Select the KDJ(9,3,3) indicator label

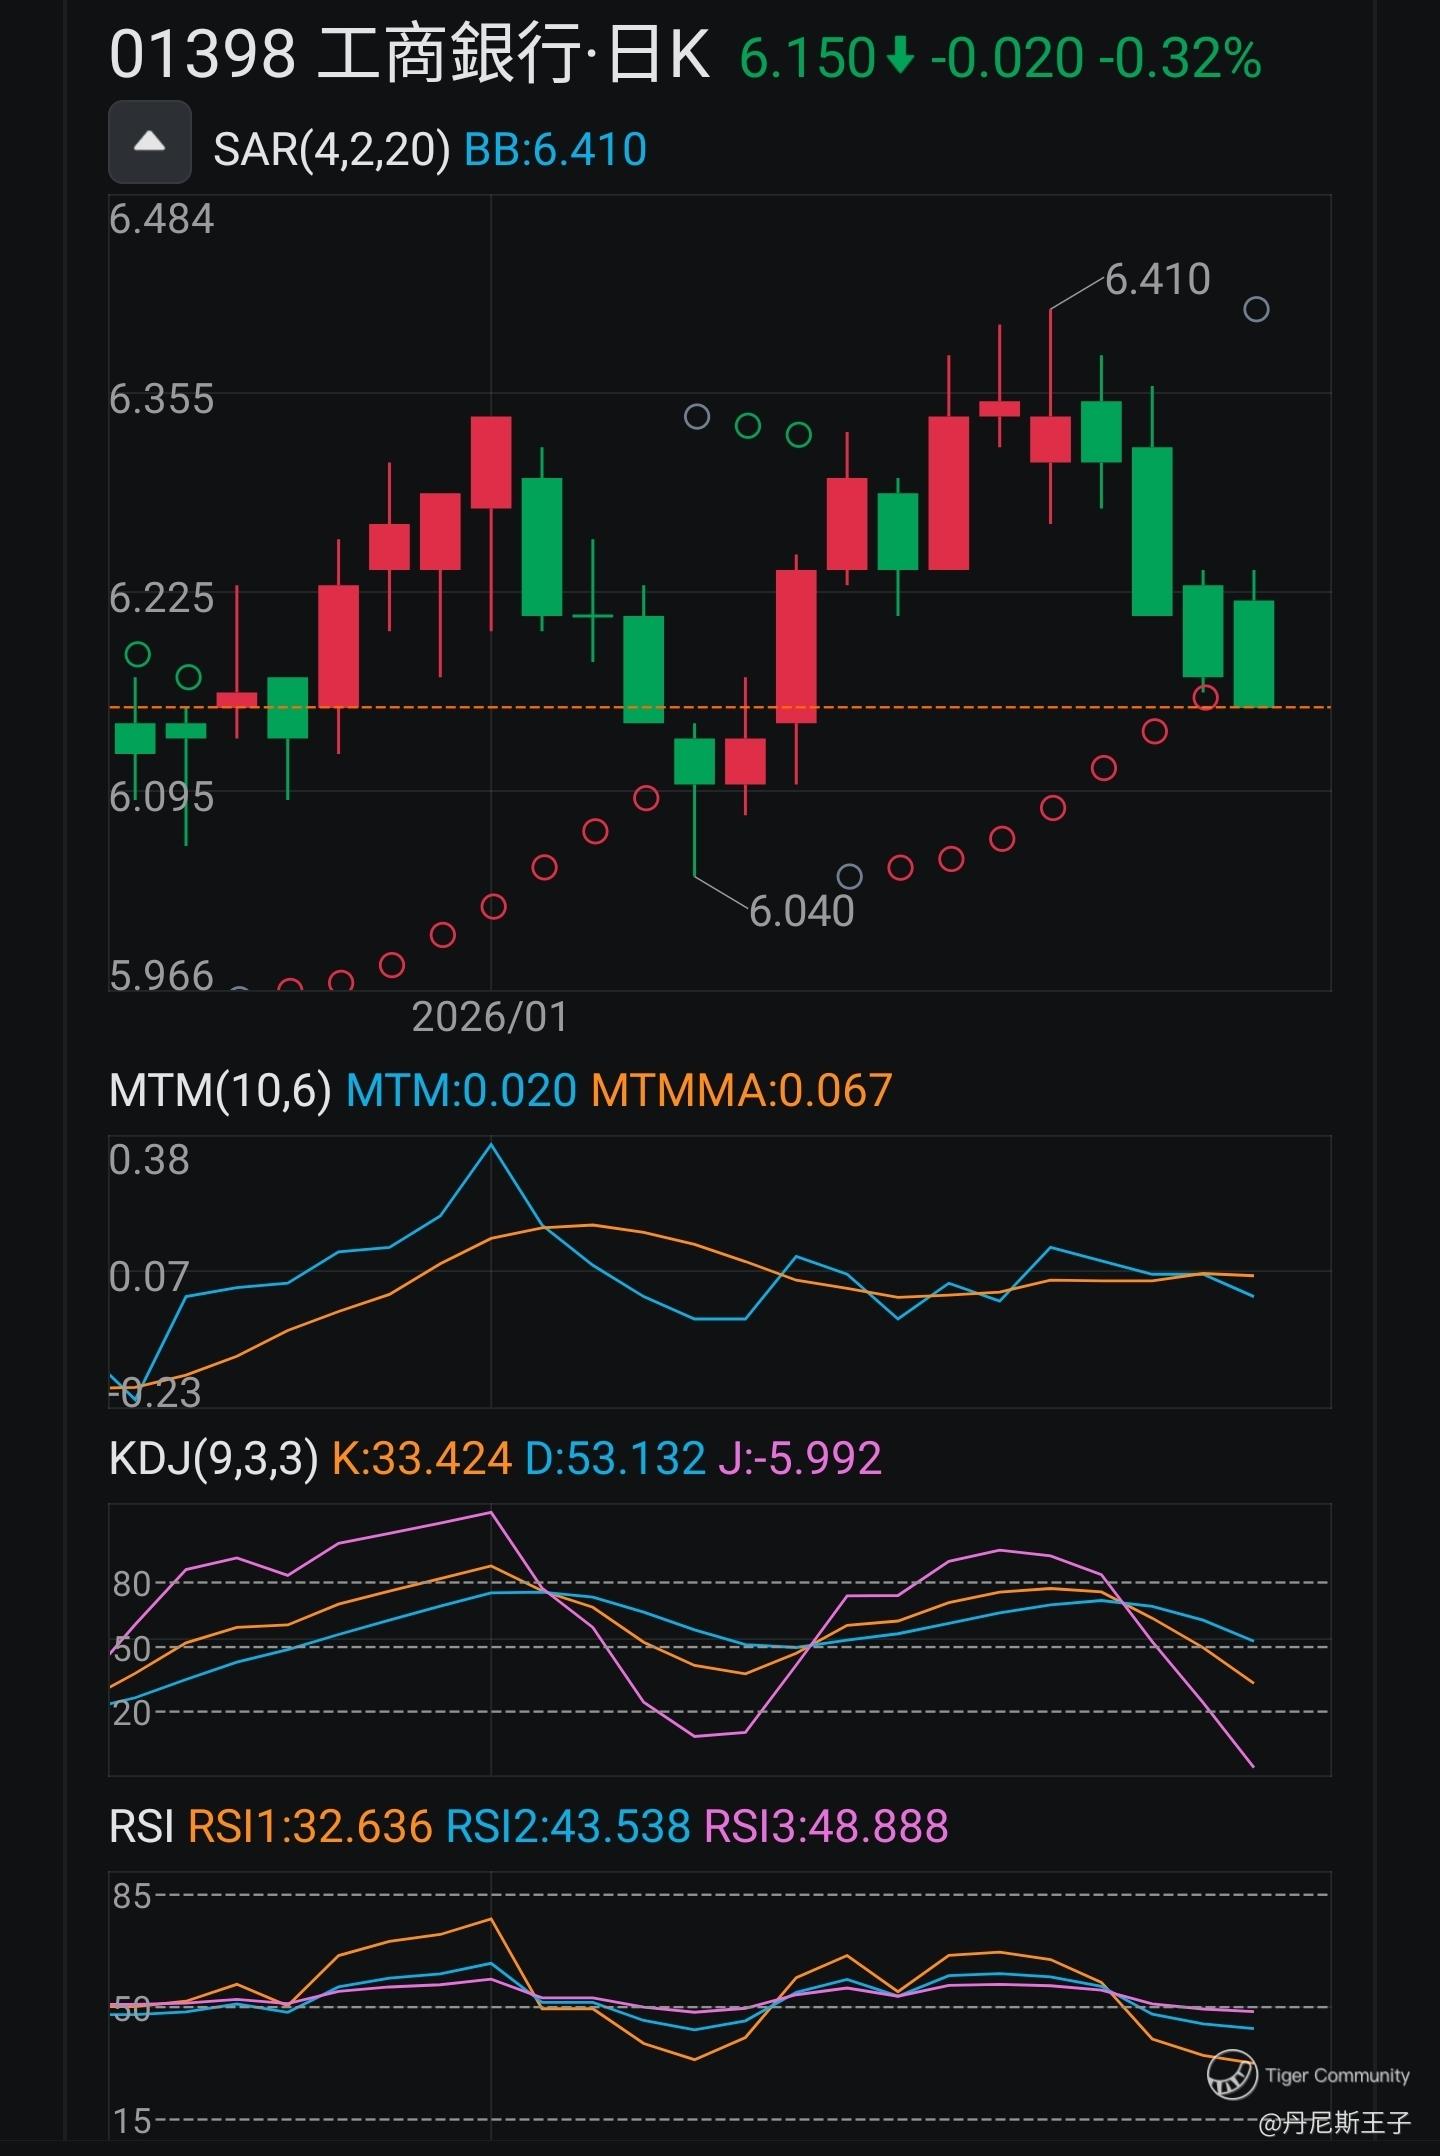tap(213, 1458)
